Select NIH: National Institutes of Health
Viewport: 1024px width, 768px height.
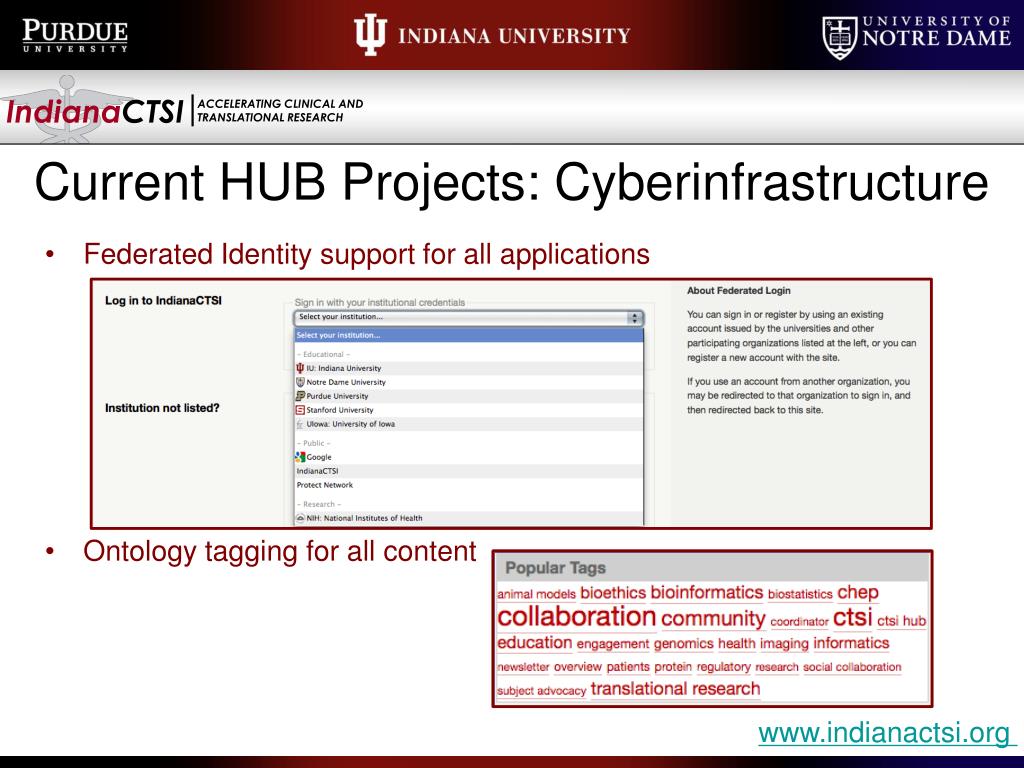pos(468,518)
